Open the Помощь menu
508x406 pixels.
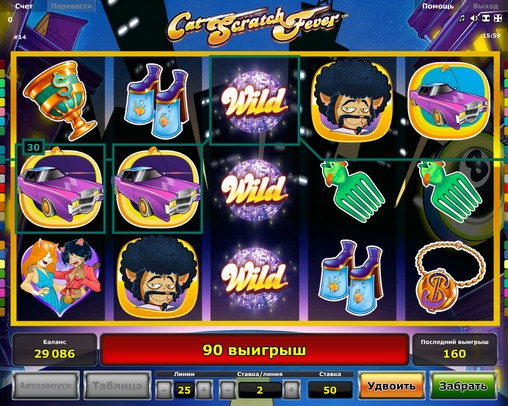(x=438, y=6)
